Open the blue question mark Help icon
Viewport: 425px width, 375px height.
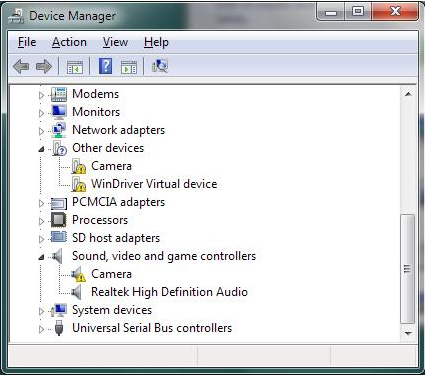106,66
